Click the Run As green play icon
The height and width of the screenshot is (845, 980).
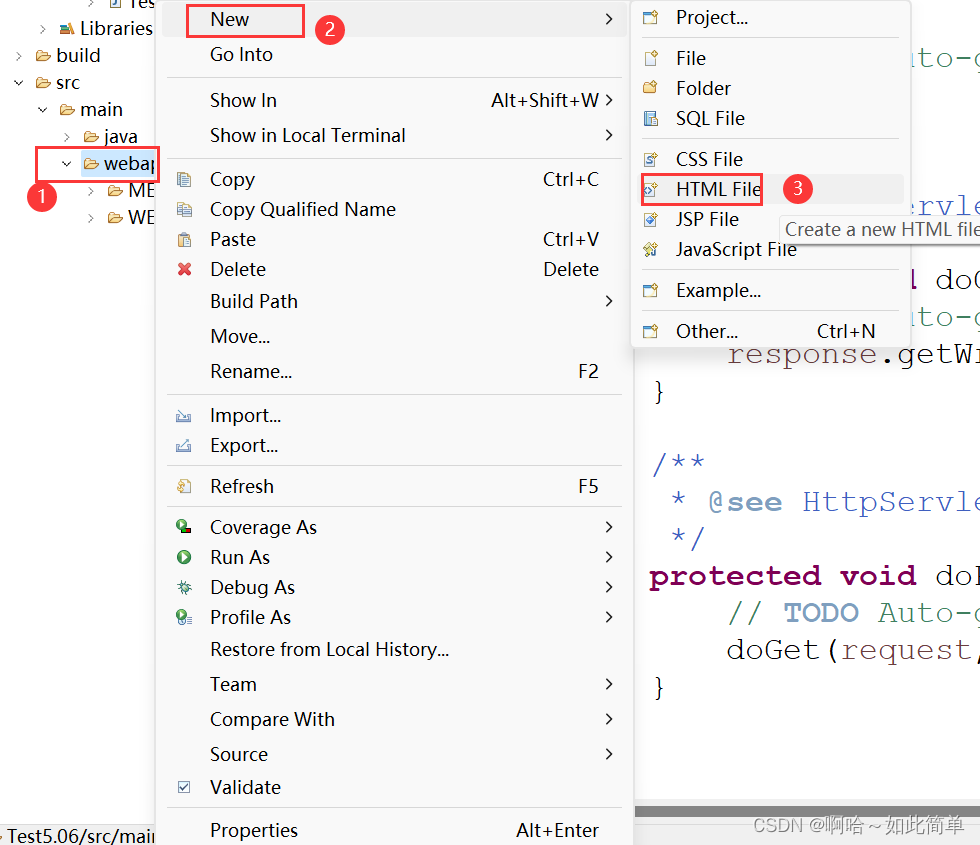pyautogui.click(x=184, y=557)
